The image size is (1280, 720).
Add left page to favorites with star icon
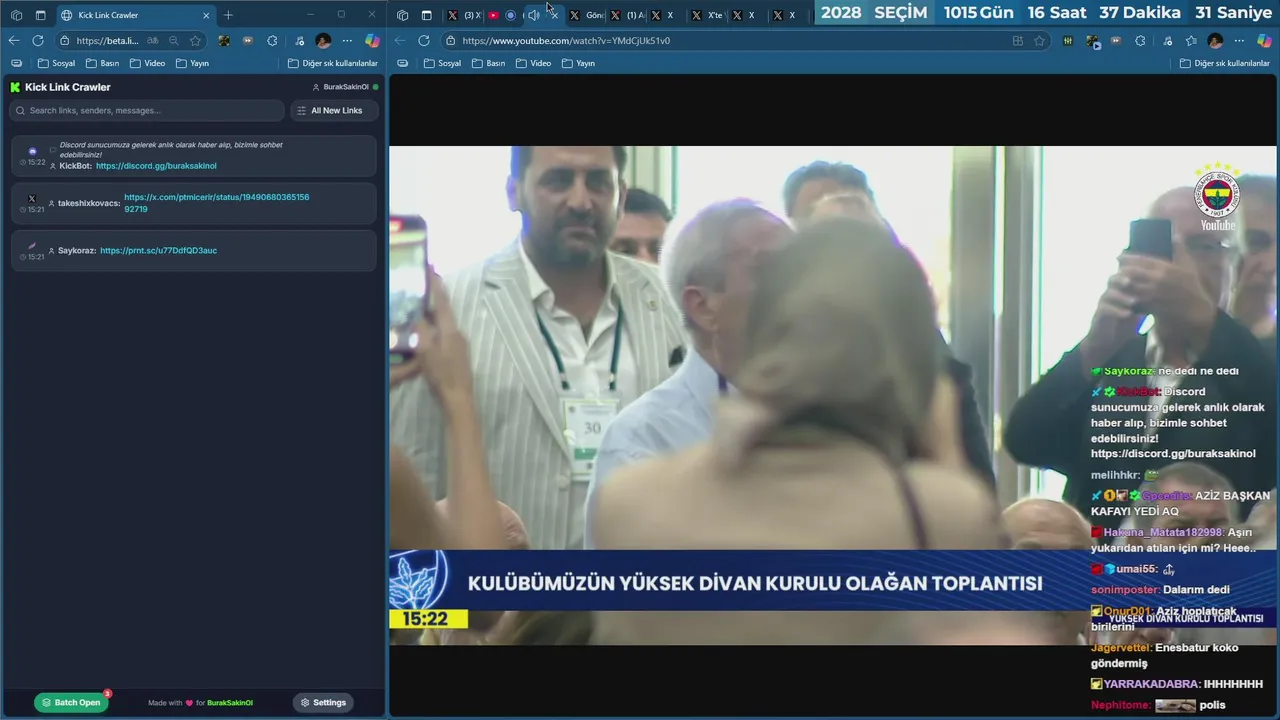pyautogui.click(x=195, y=41)
